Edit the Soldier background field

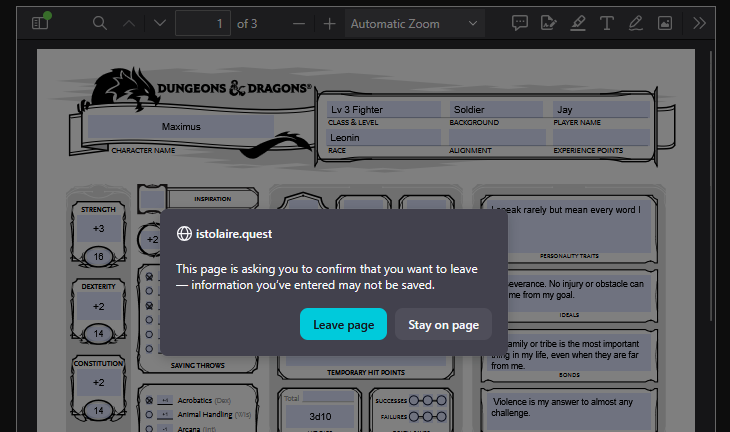[x=496, y=109]
